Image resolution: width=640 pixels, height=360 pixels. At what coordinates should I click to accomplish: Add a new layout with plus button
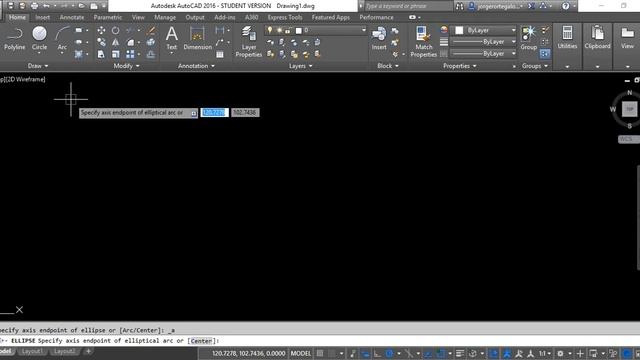(88, 351)
